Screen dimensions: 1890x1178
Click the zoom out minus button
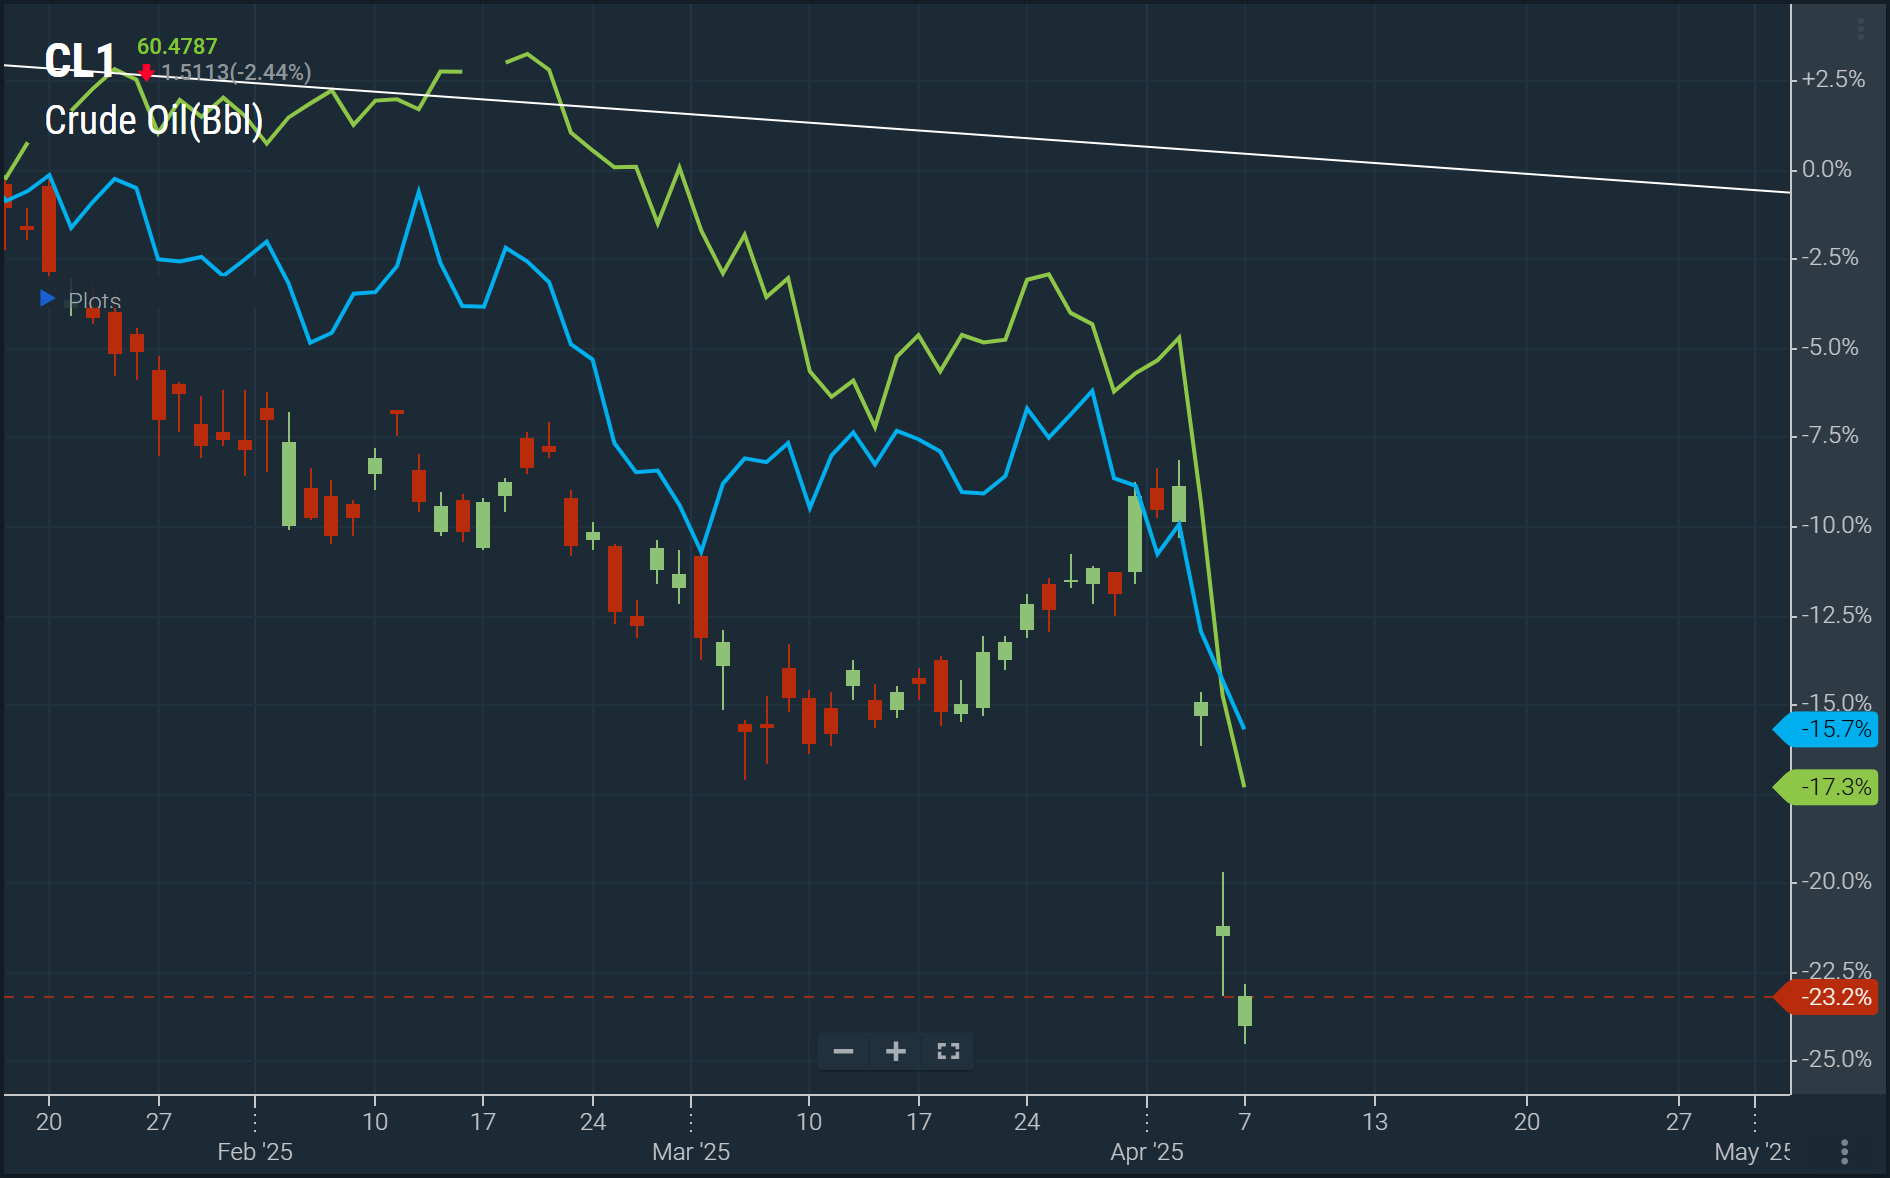[x=843, y=1051]
